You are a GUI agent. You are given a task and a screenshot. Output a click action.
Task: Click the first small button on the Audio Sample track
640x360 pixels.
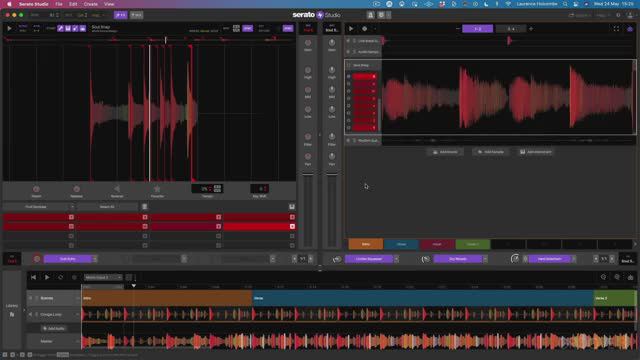click(348, 52)
